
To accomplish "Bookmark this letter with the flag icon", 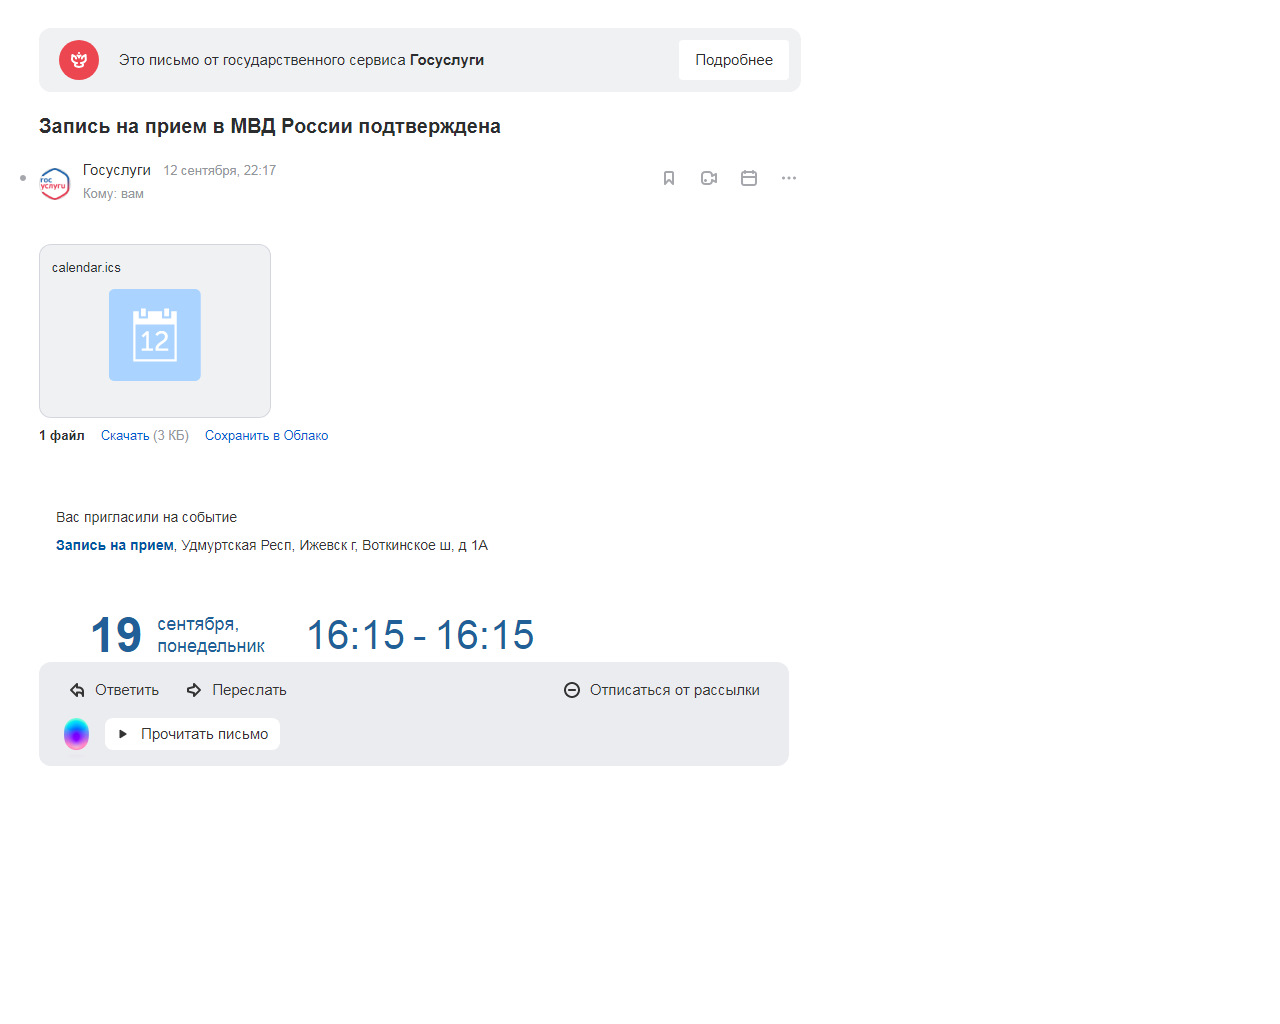I will click(x=669, y=178).
